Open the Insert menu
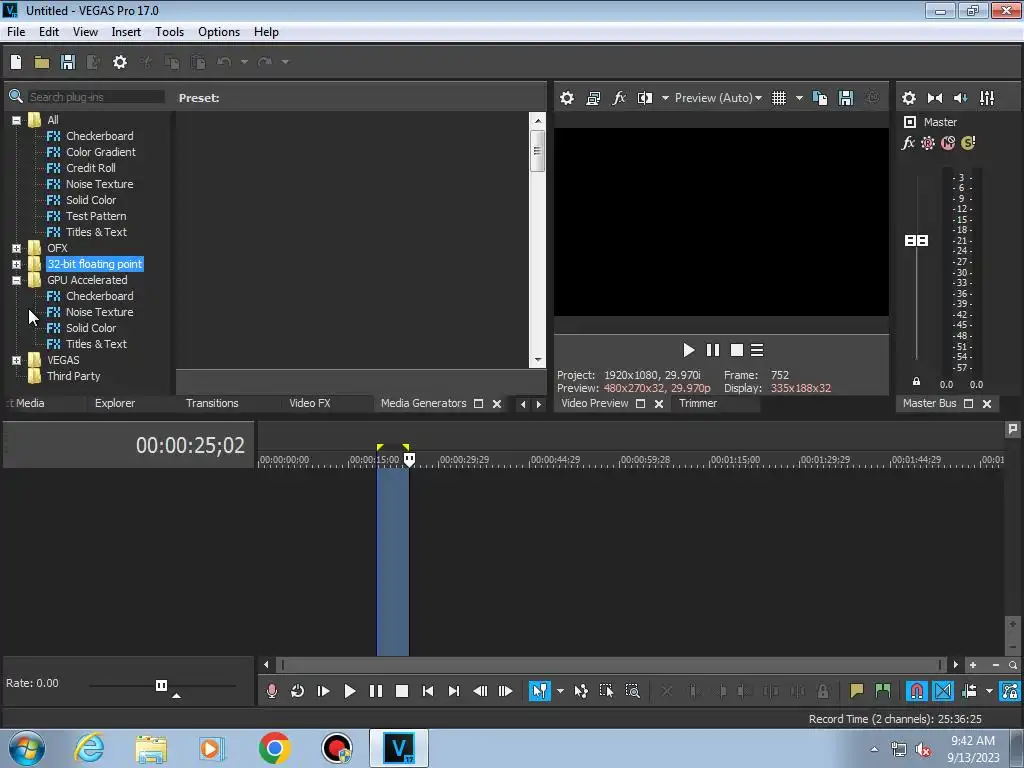 tap(126, 32)
